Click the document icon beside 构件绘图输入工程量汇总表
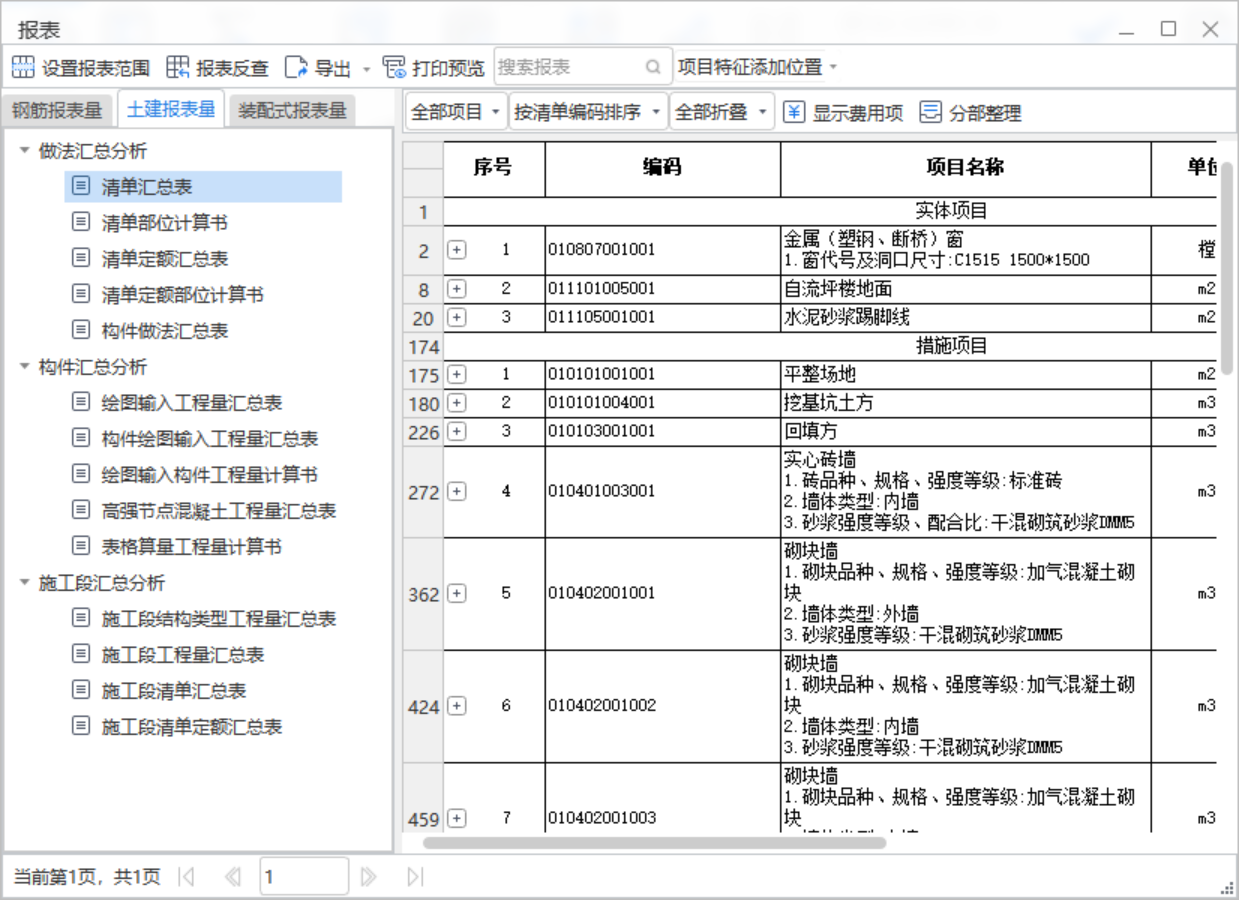This screenshot has width=1239, height=900. pos(81,438)
